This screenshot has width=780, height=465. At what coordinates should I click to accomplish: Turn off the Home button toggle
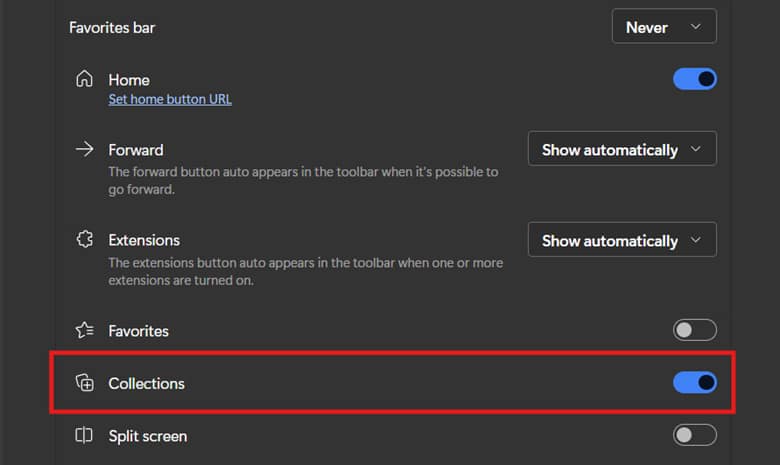point(694,79)
